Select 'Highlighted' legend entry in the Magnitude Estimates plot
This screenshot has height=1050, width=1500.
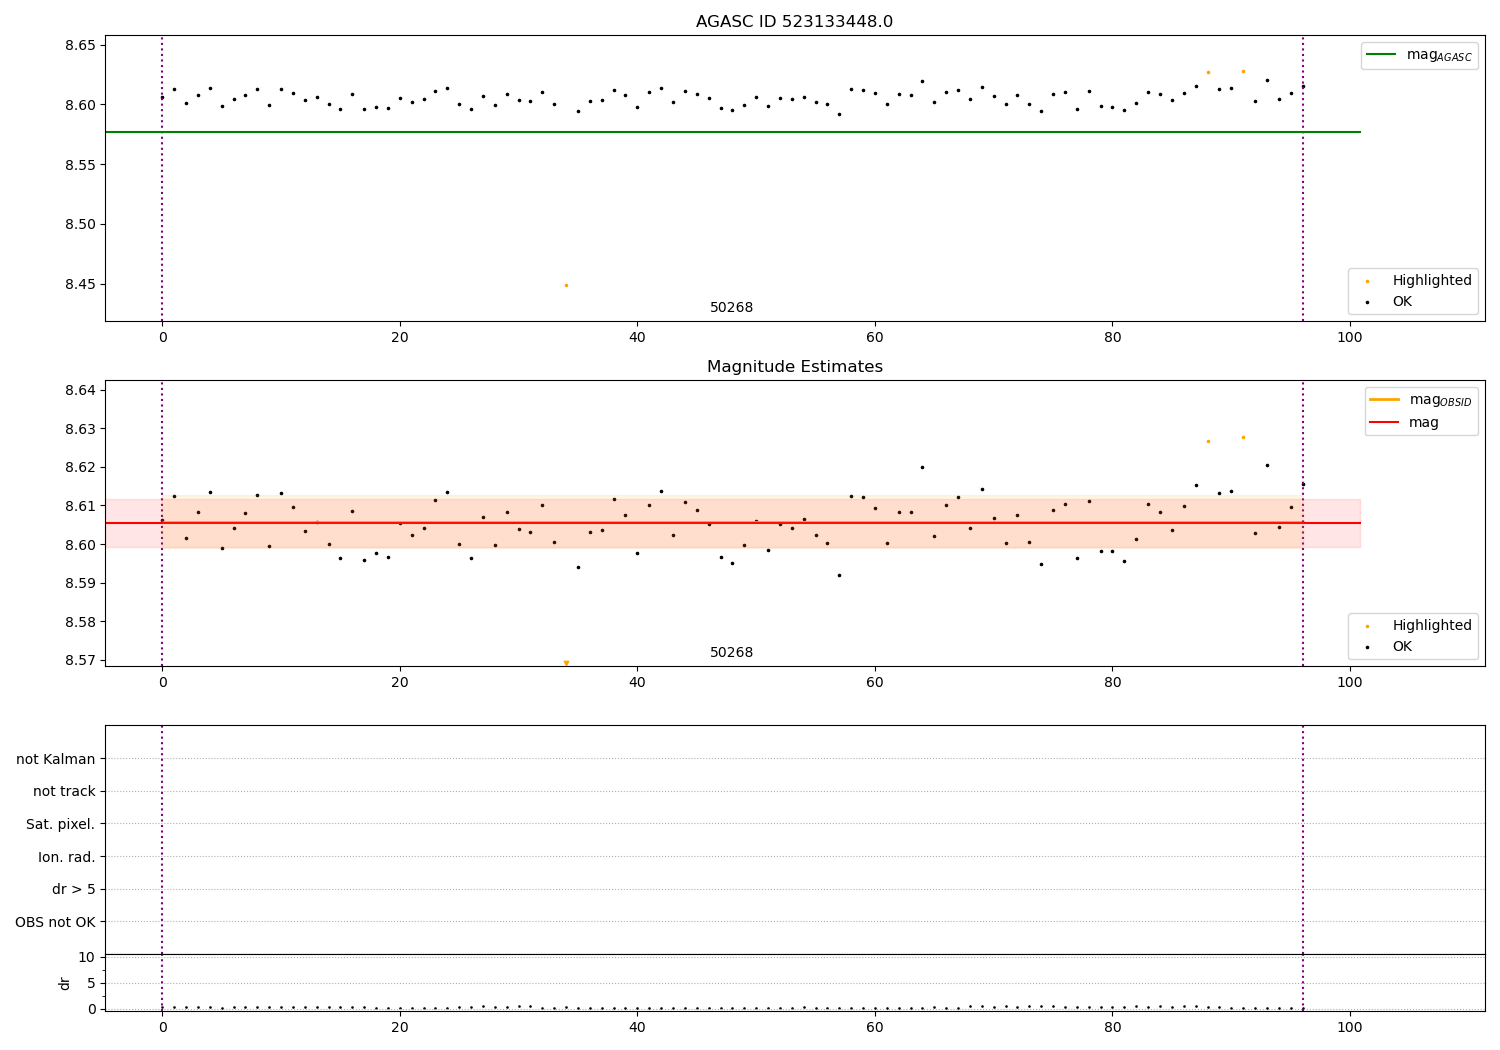pyautogui.click(x=1432, y=626)
